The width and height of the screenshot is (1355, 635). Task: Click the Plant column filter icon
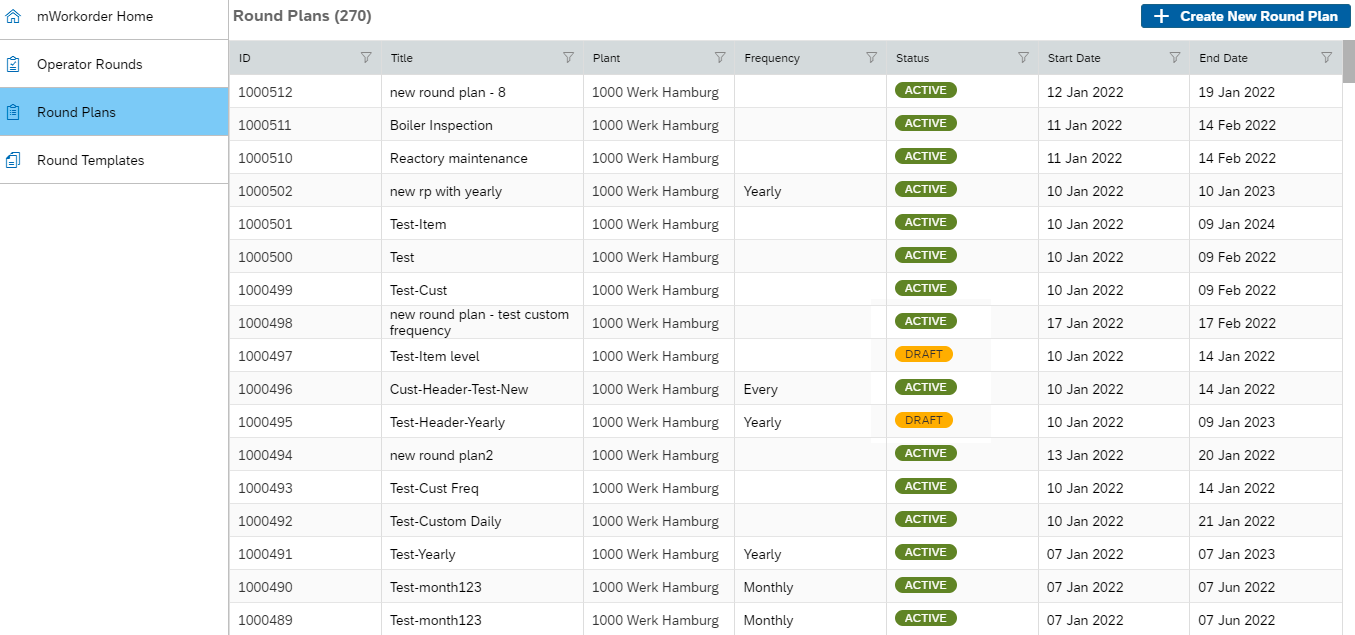pos(720,58)
